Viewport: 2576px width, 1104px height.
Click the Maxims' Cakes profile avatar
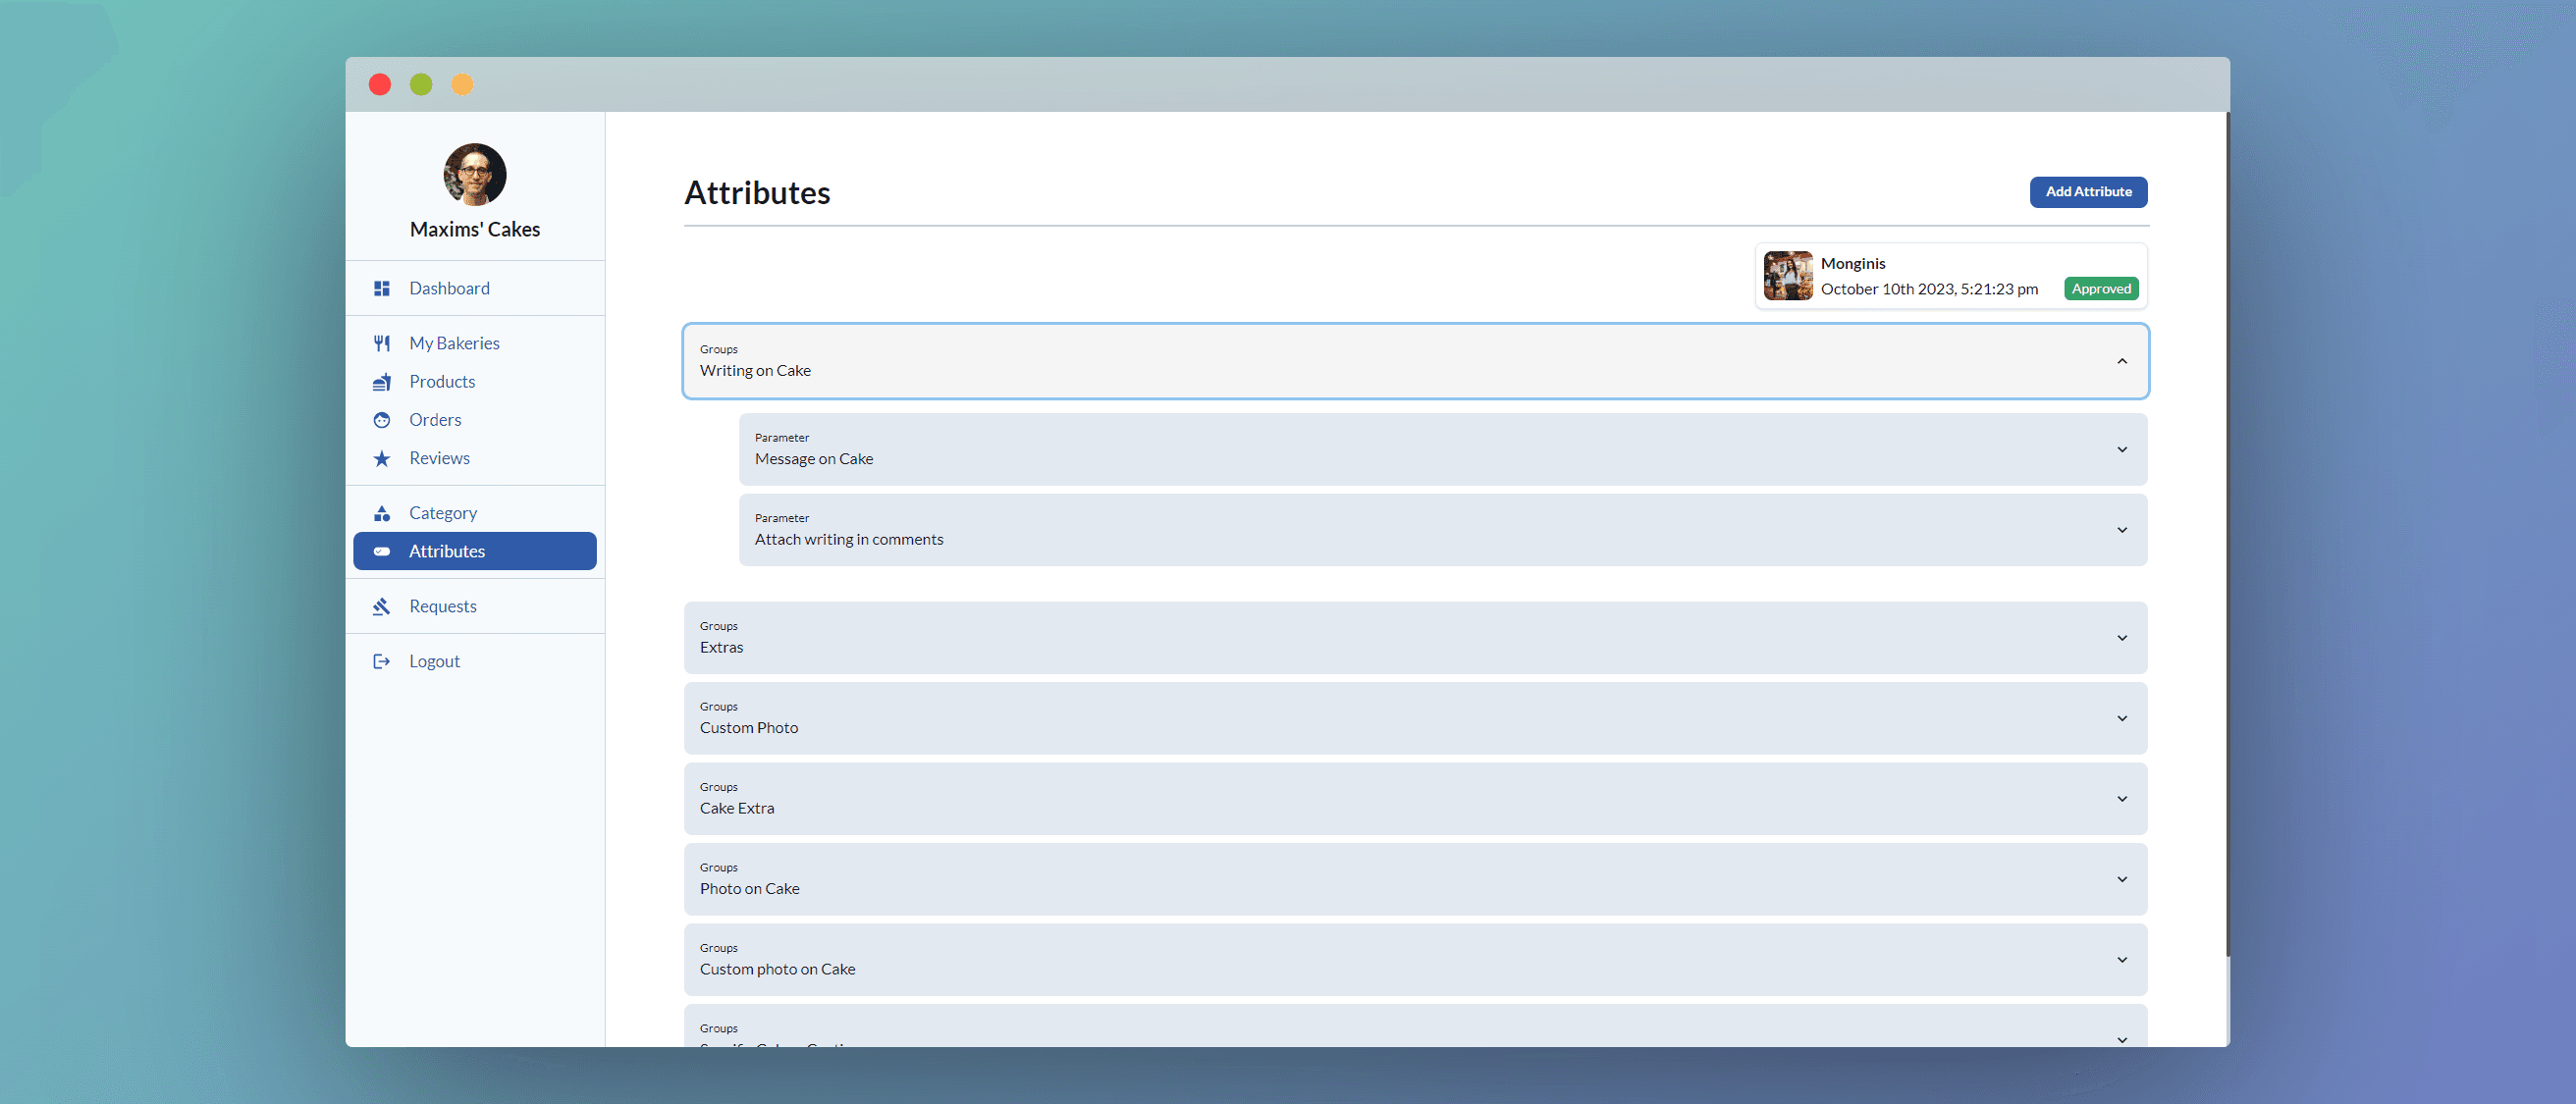(x=474, y=175)
